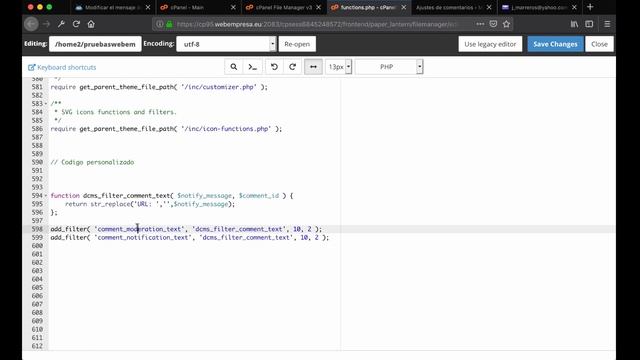The image size is (640, 360).
Task: Click line number 598 in gutter
Action: coord(37,229)
